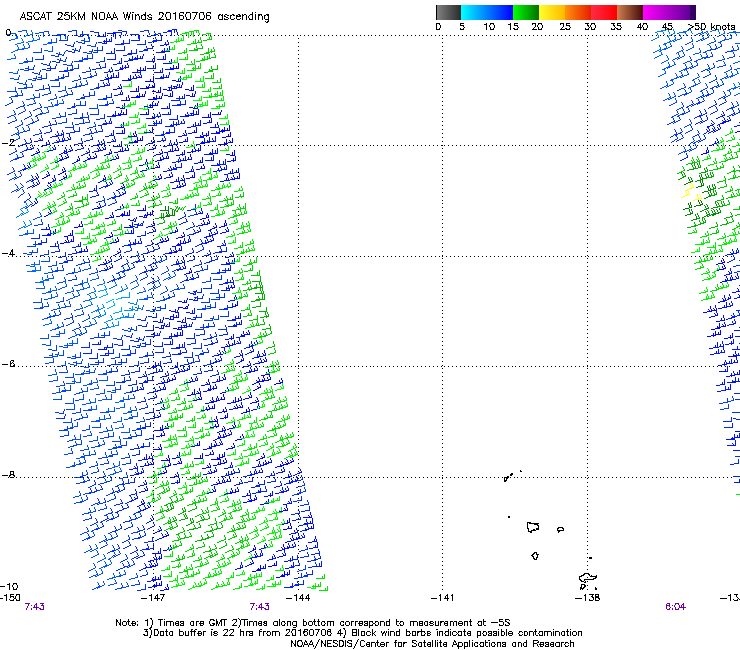
Task: Click the dark purple 45-50 knots segment
Action: tap(682, 12)
